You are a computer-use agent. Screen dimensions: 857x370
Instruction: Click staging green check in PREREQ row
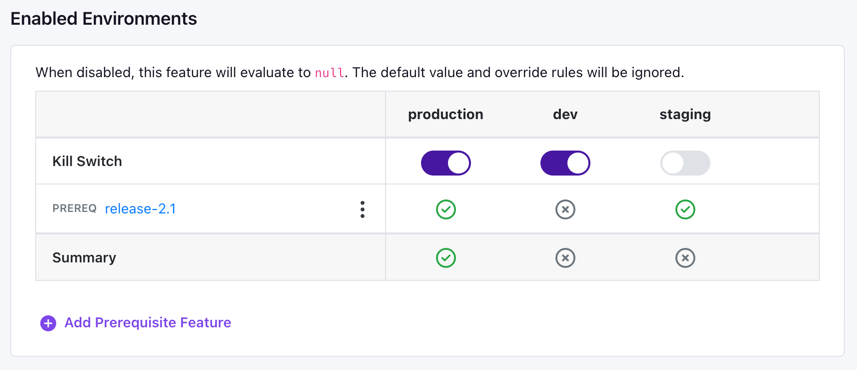[685, 209]
